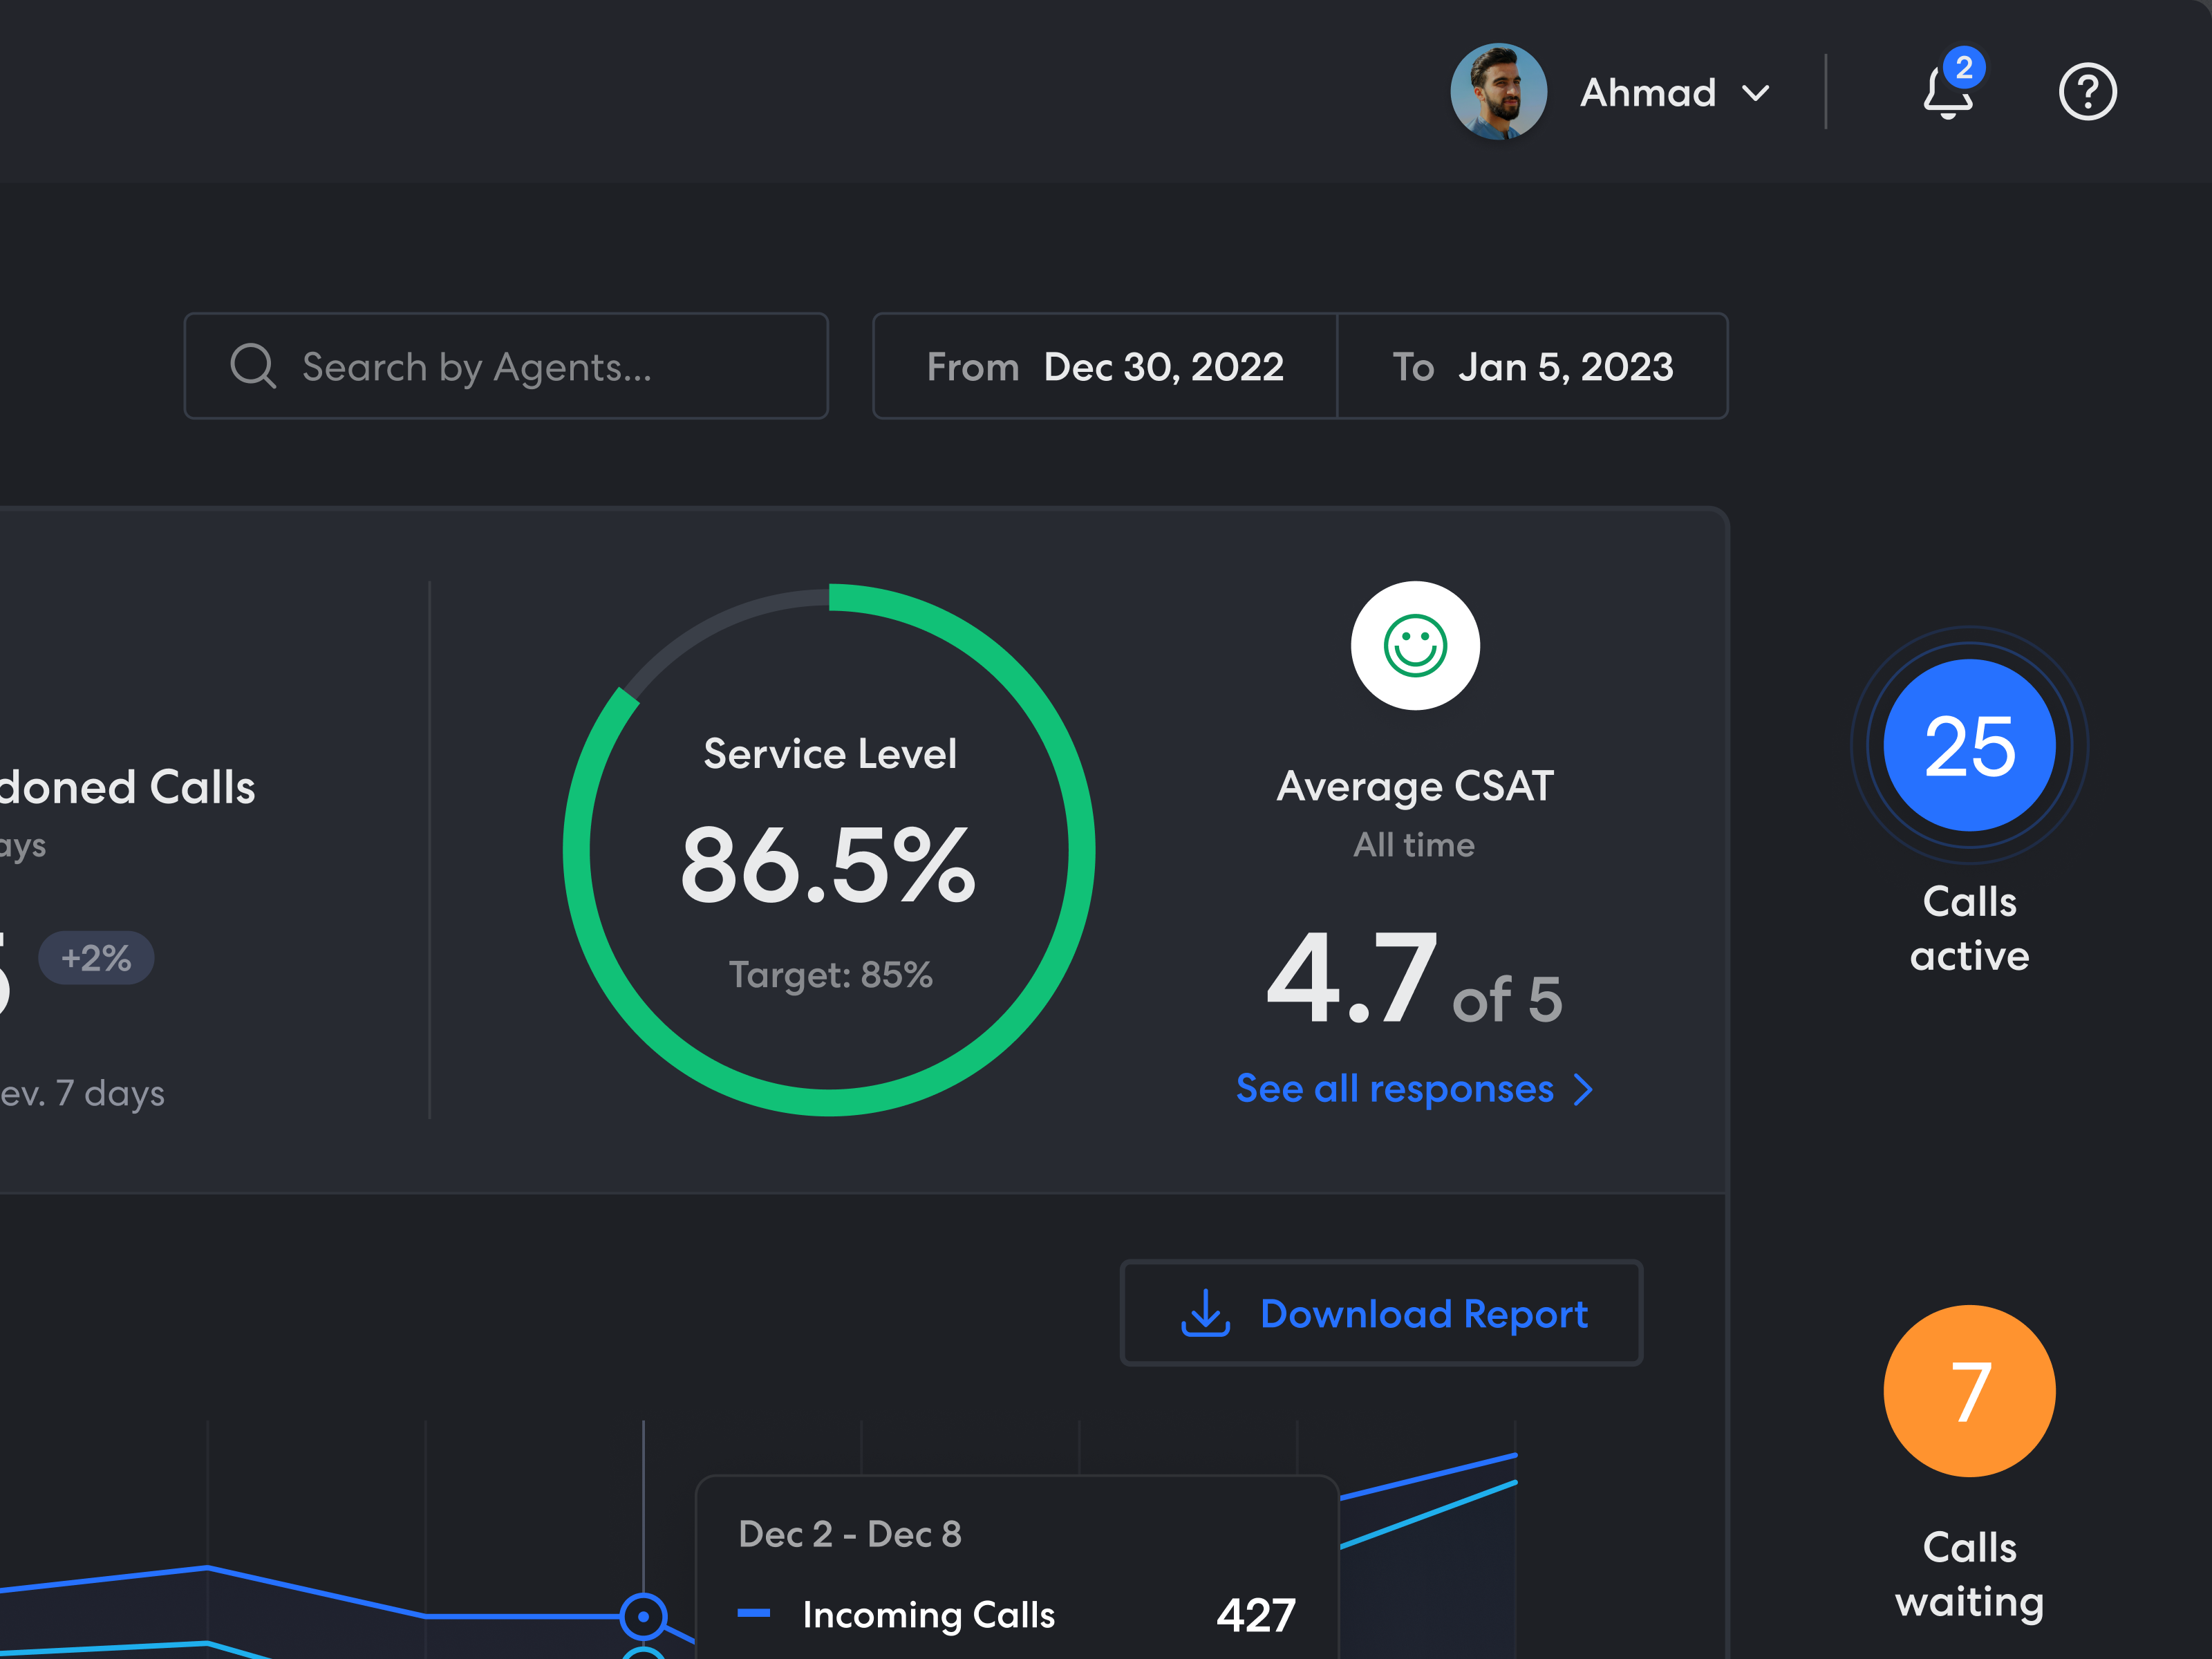The height and width of the screenshot is (1659, 2212).
Task: Select the Incoming Calls legend entry in the tooltip
Action: 928,1614
